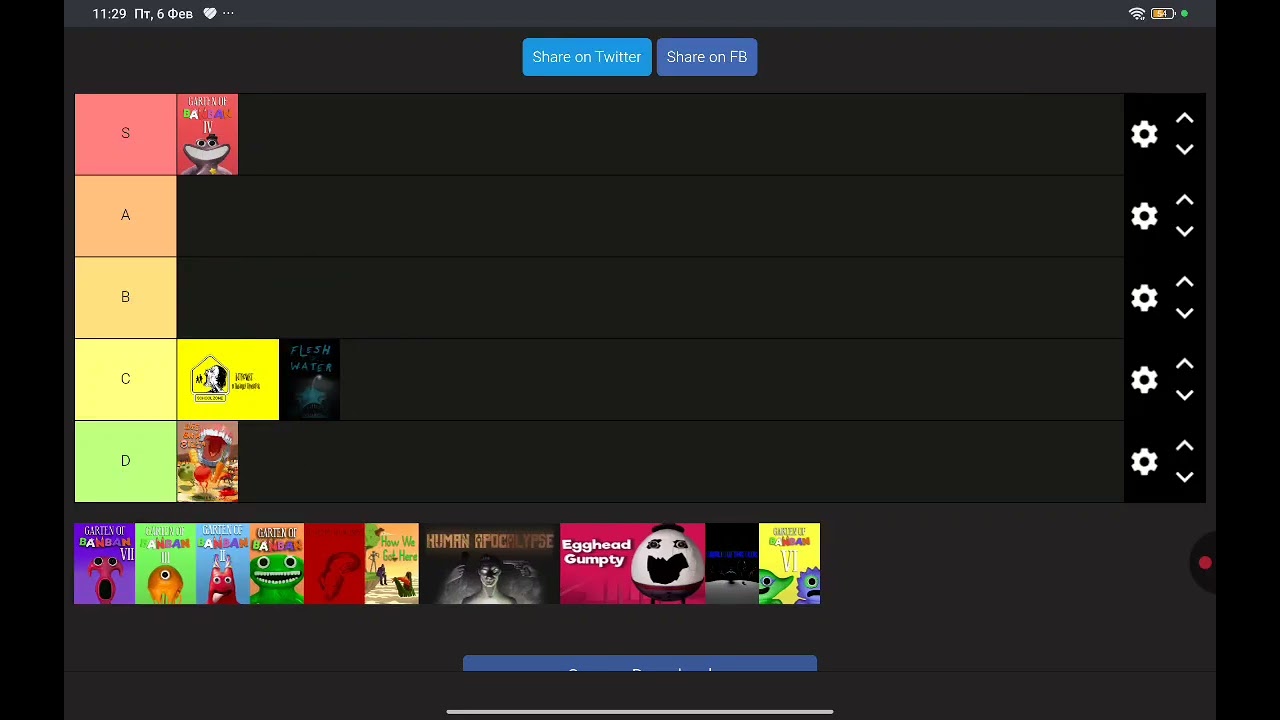Tap the date Пт, 6 Фев

click(163, 14)
